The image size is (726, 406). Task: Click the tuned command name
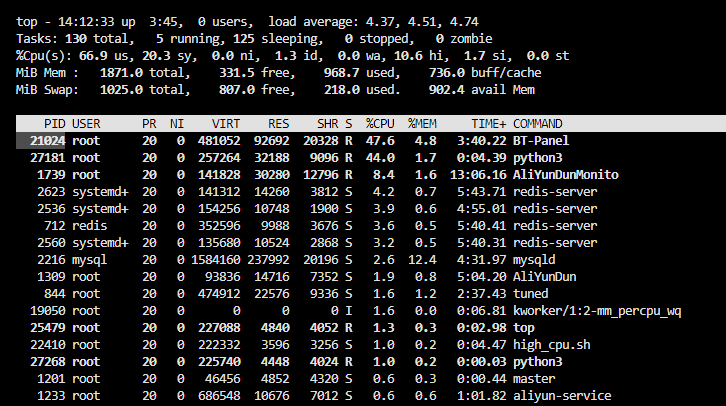531,294
